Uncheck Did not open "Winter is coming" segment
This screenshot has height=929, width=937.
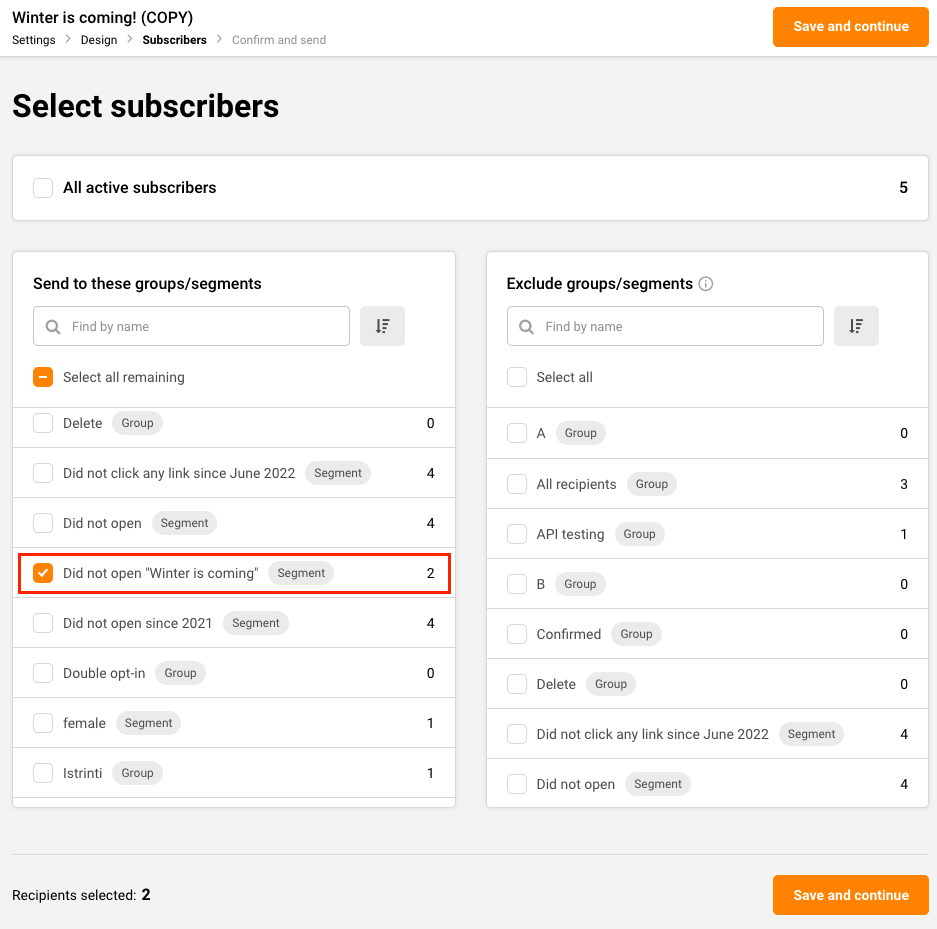coord(43,573)
